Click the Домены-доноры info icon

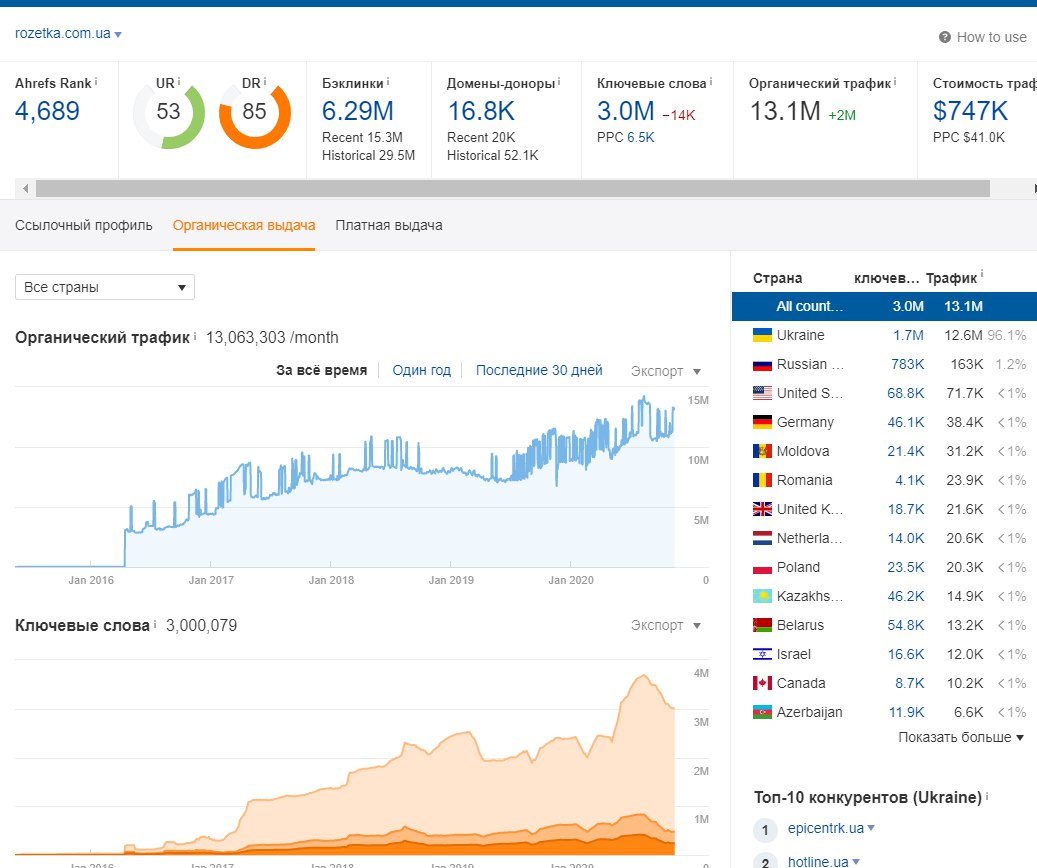[559, 82]
